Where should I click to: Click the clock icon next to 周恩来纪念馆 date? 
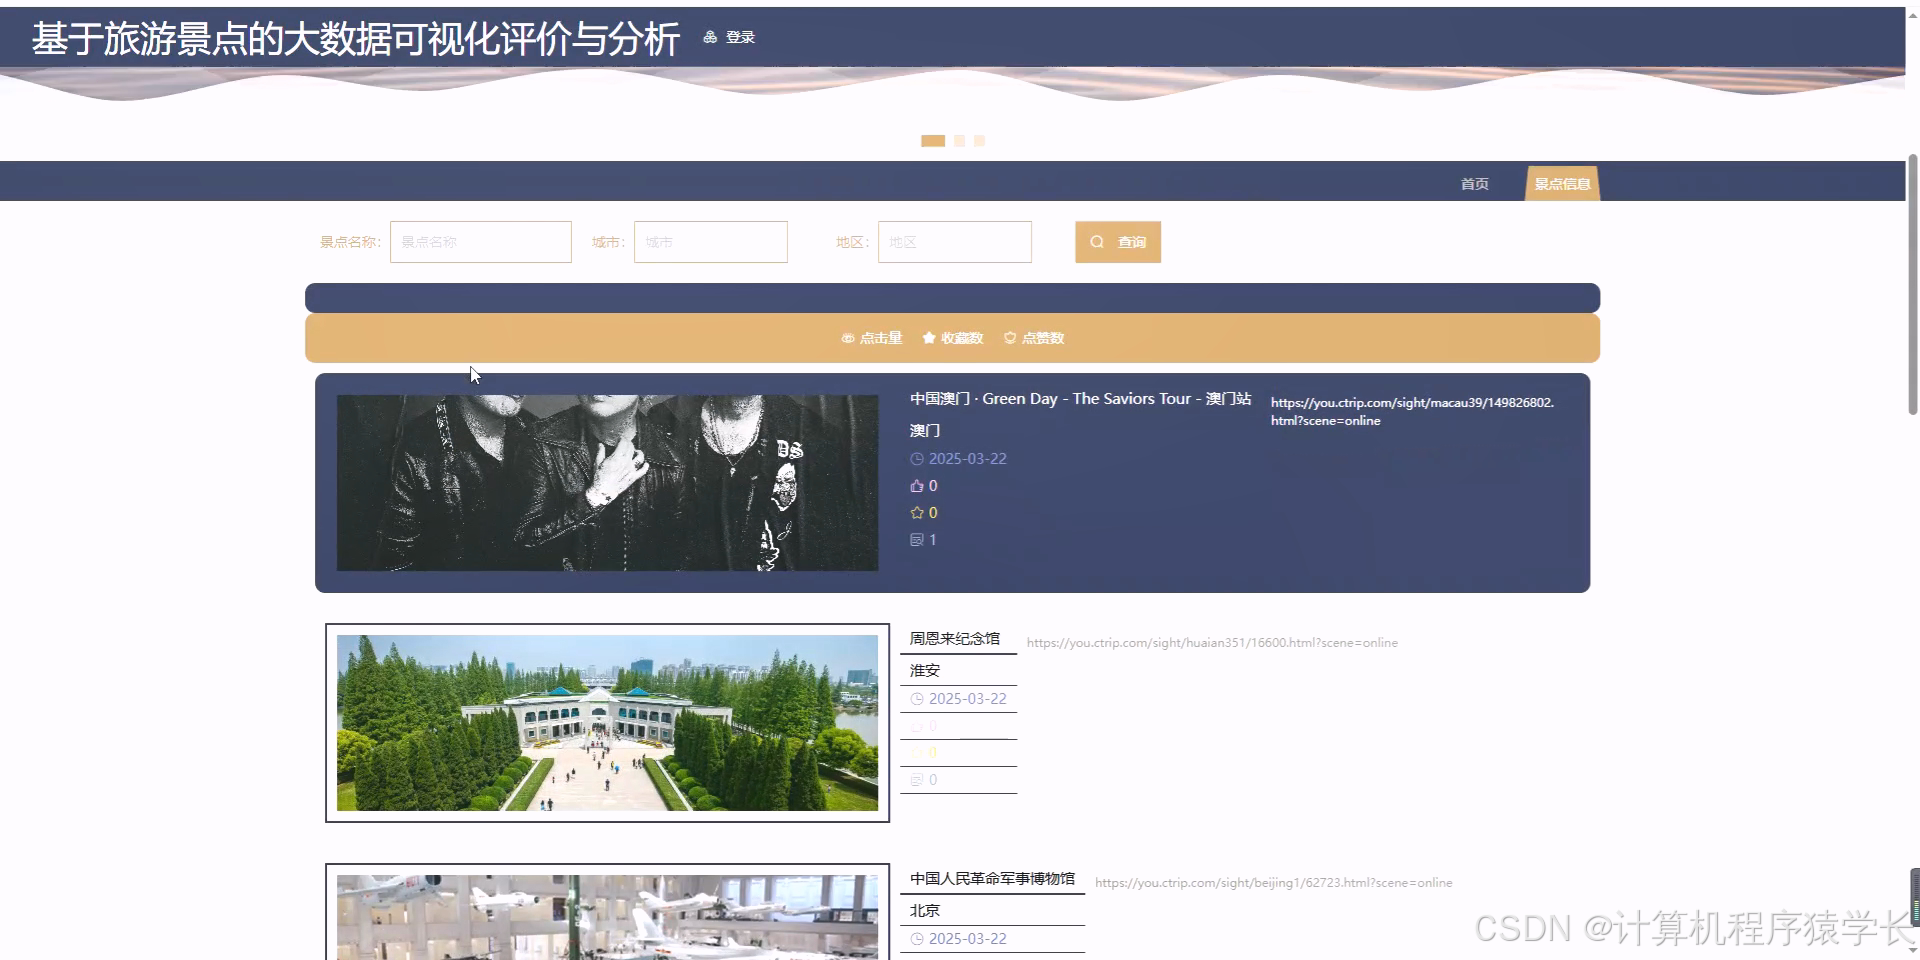[917, 698]
